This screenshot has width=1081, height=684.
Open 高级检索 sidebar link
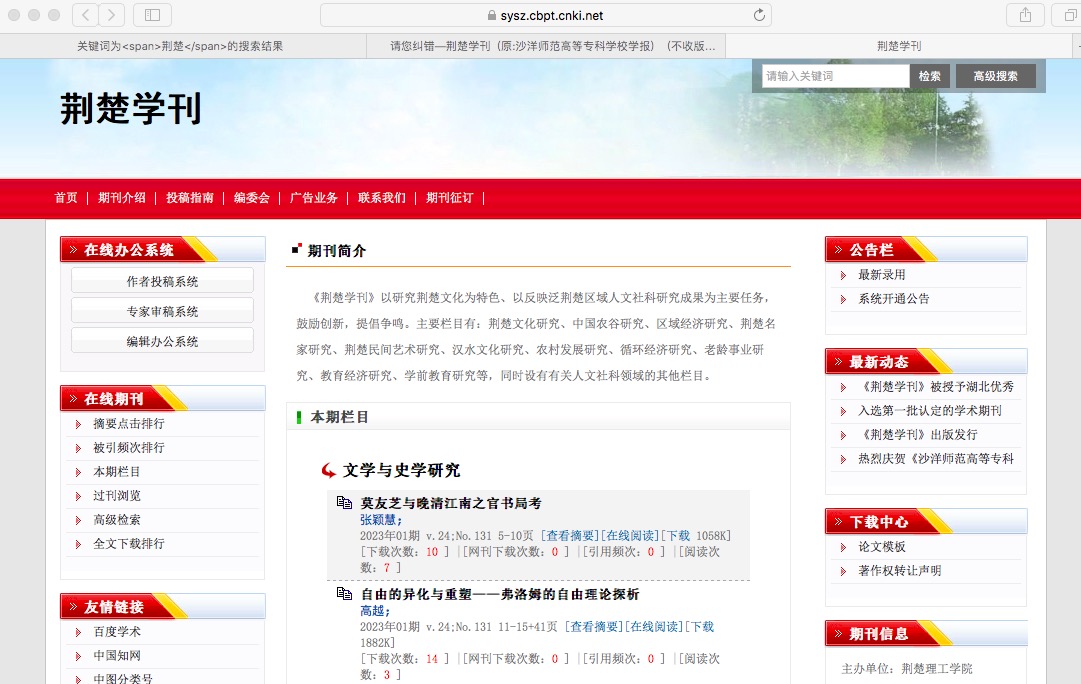(x=117, y=520)
